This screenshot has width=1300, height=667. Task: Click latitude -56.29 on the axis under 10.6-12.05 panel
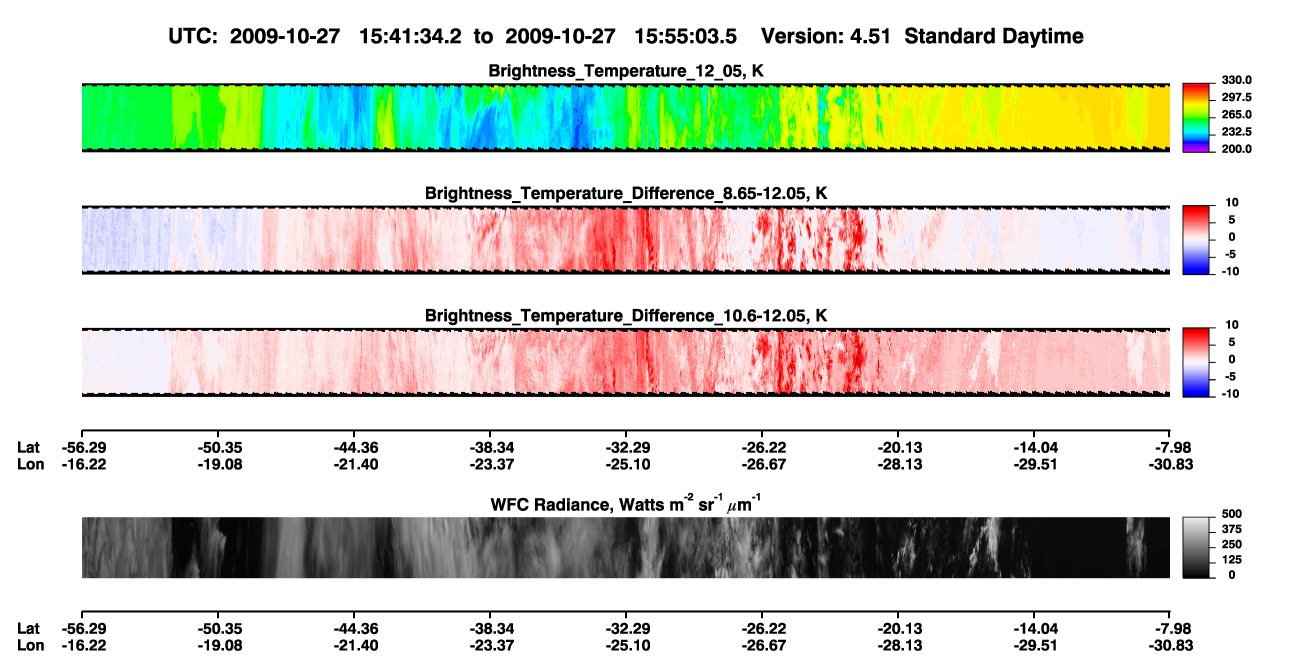(82, 448)
